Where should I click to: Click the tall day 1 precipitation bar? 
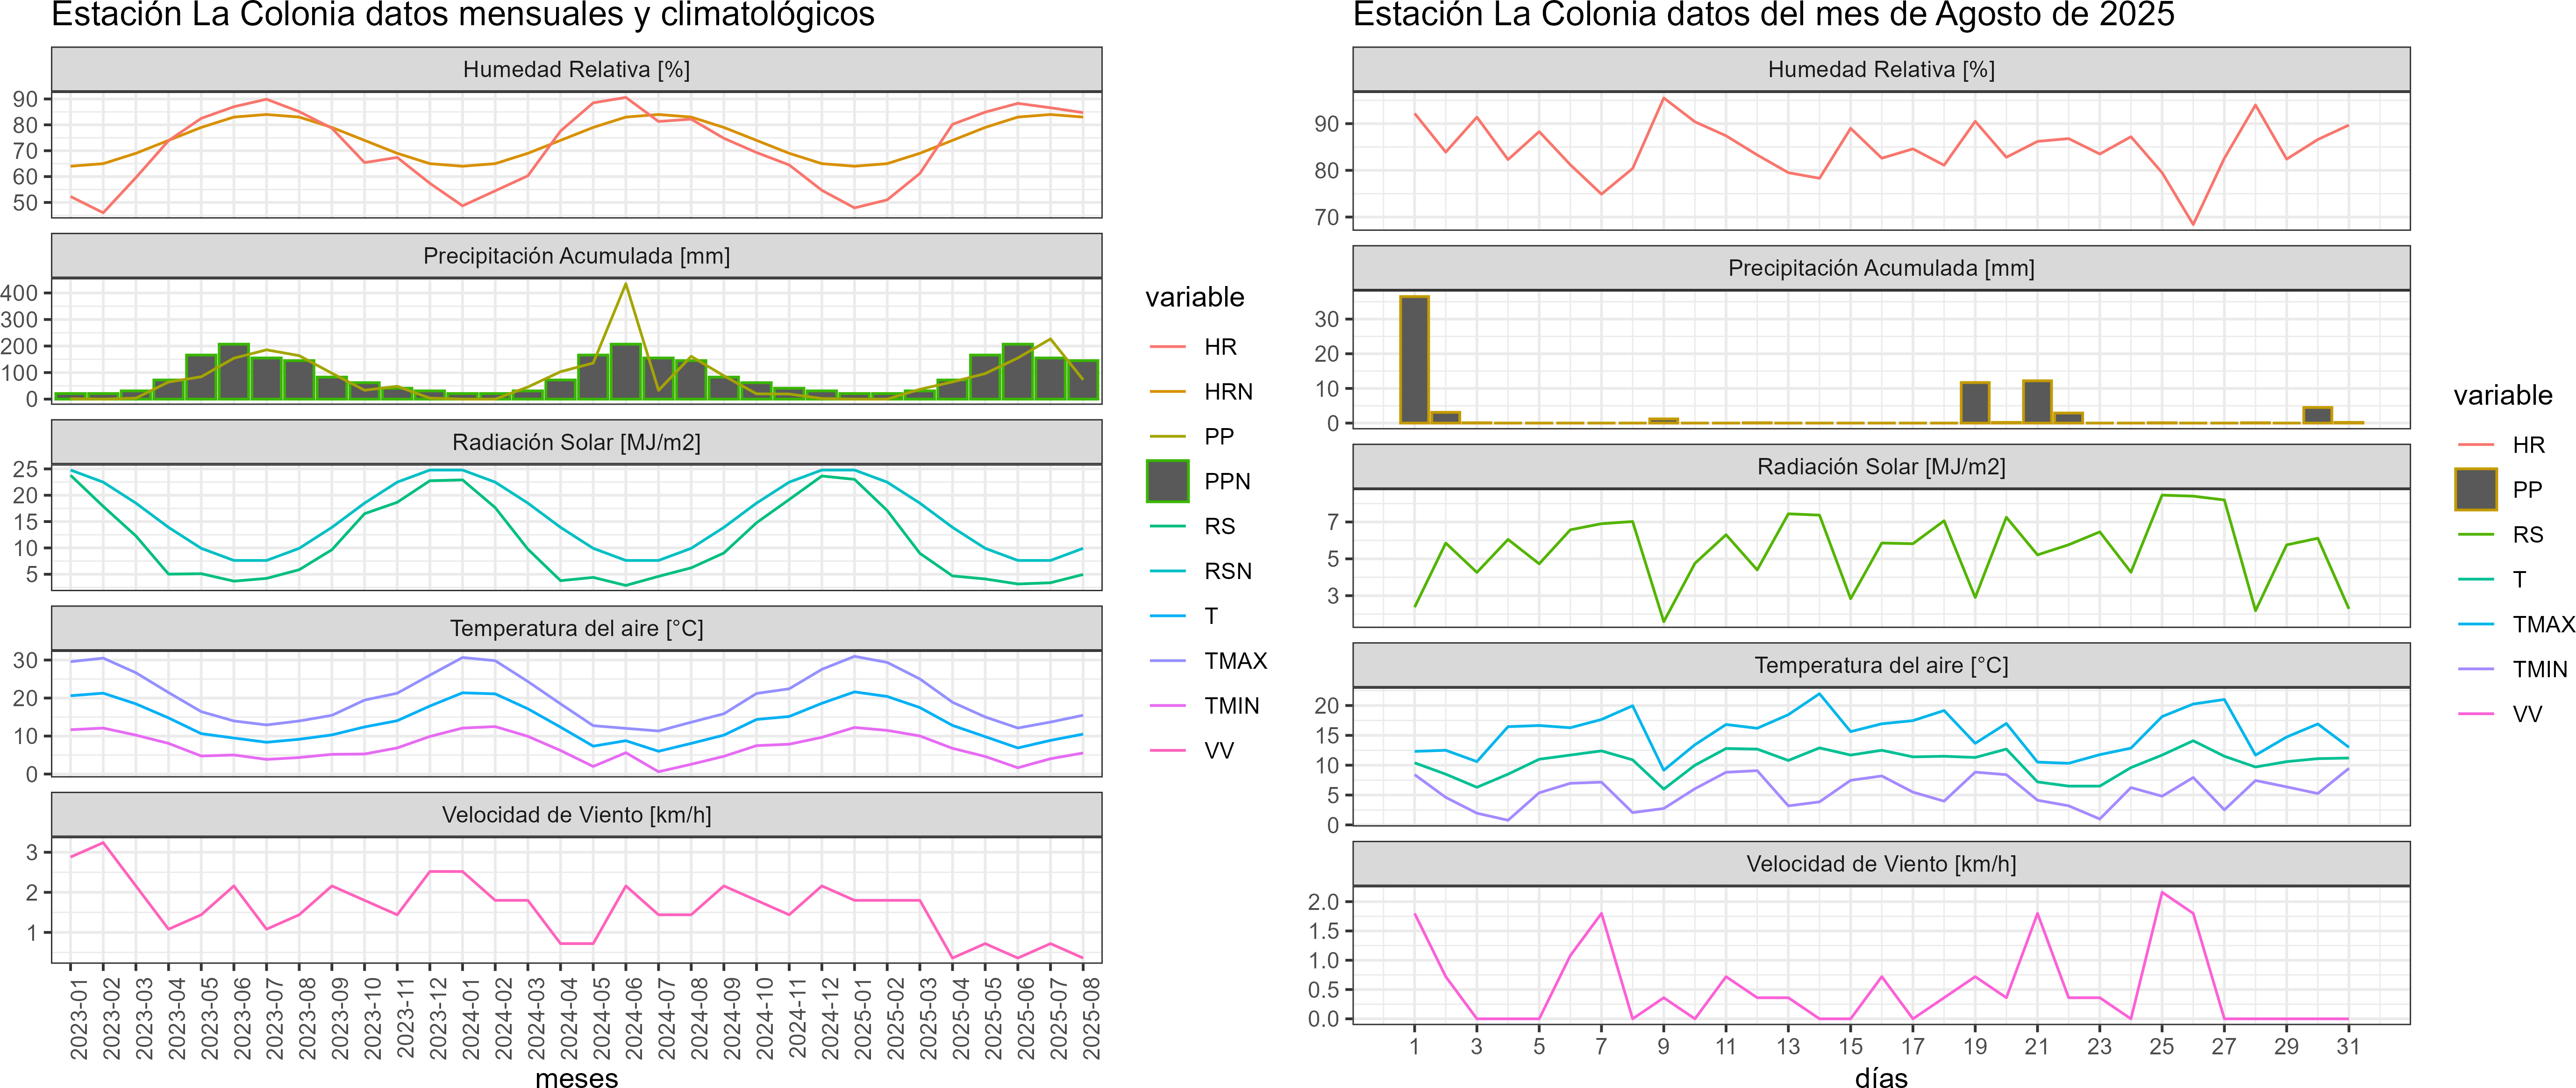tap(1414, 360)
